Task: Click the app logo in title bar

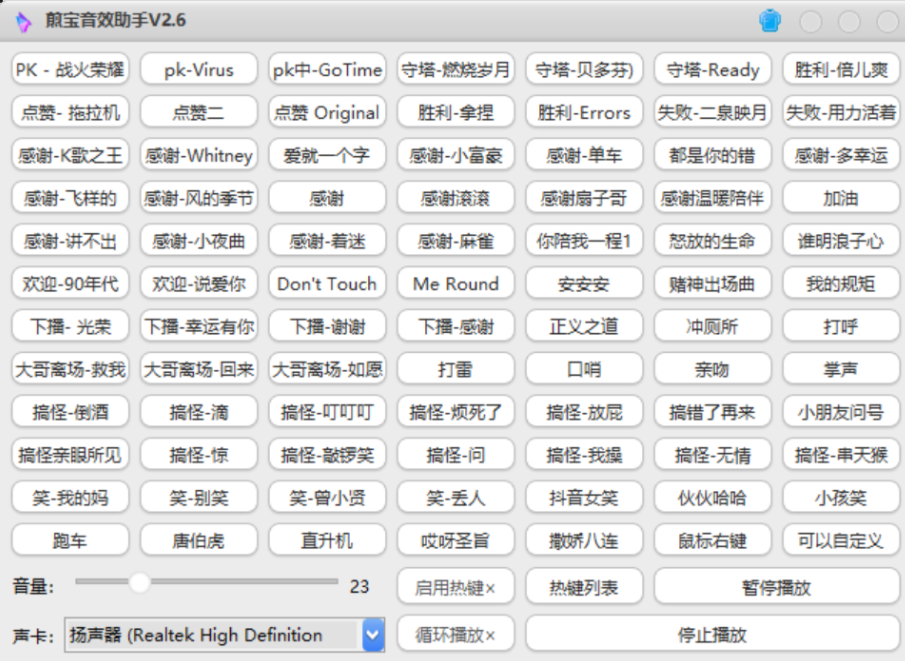Action: [23, 21]
